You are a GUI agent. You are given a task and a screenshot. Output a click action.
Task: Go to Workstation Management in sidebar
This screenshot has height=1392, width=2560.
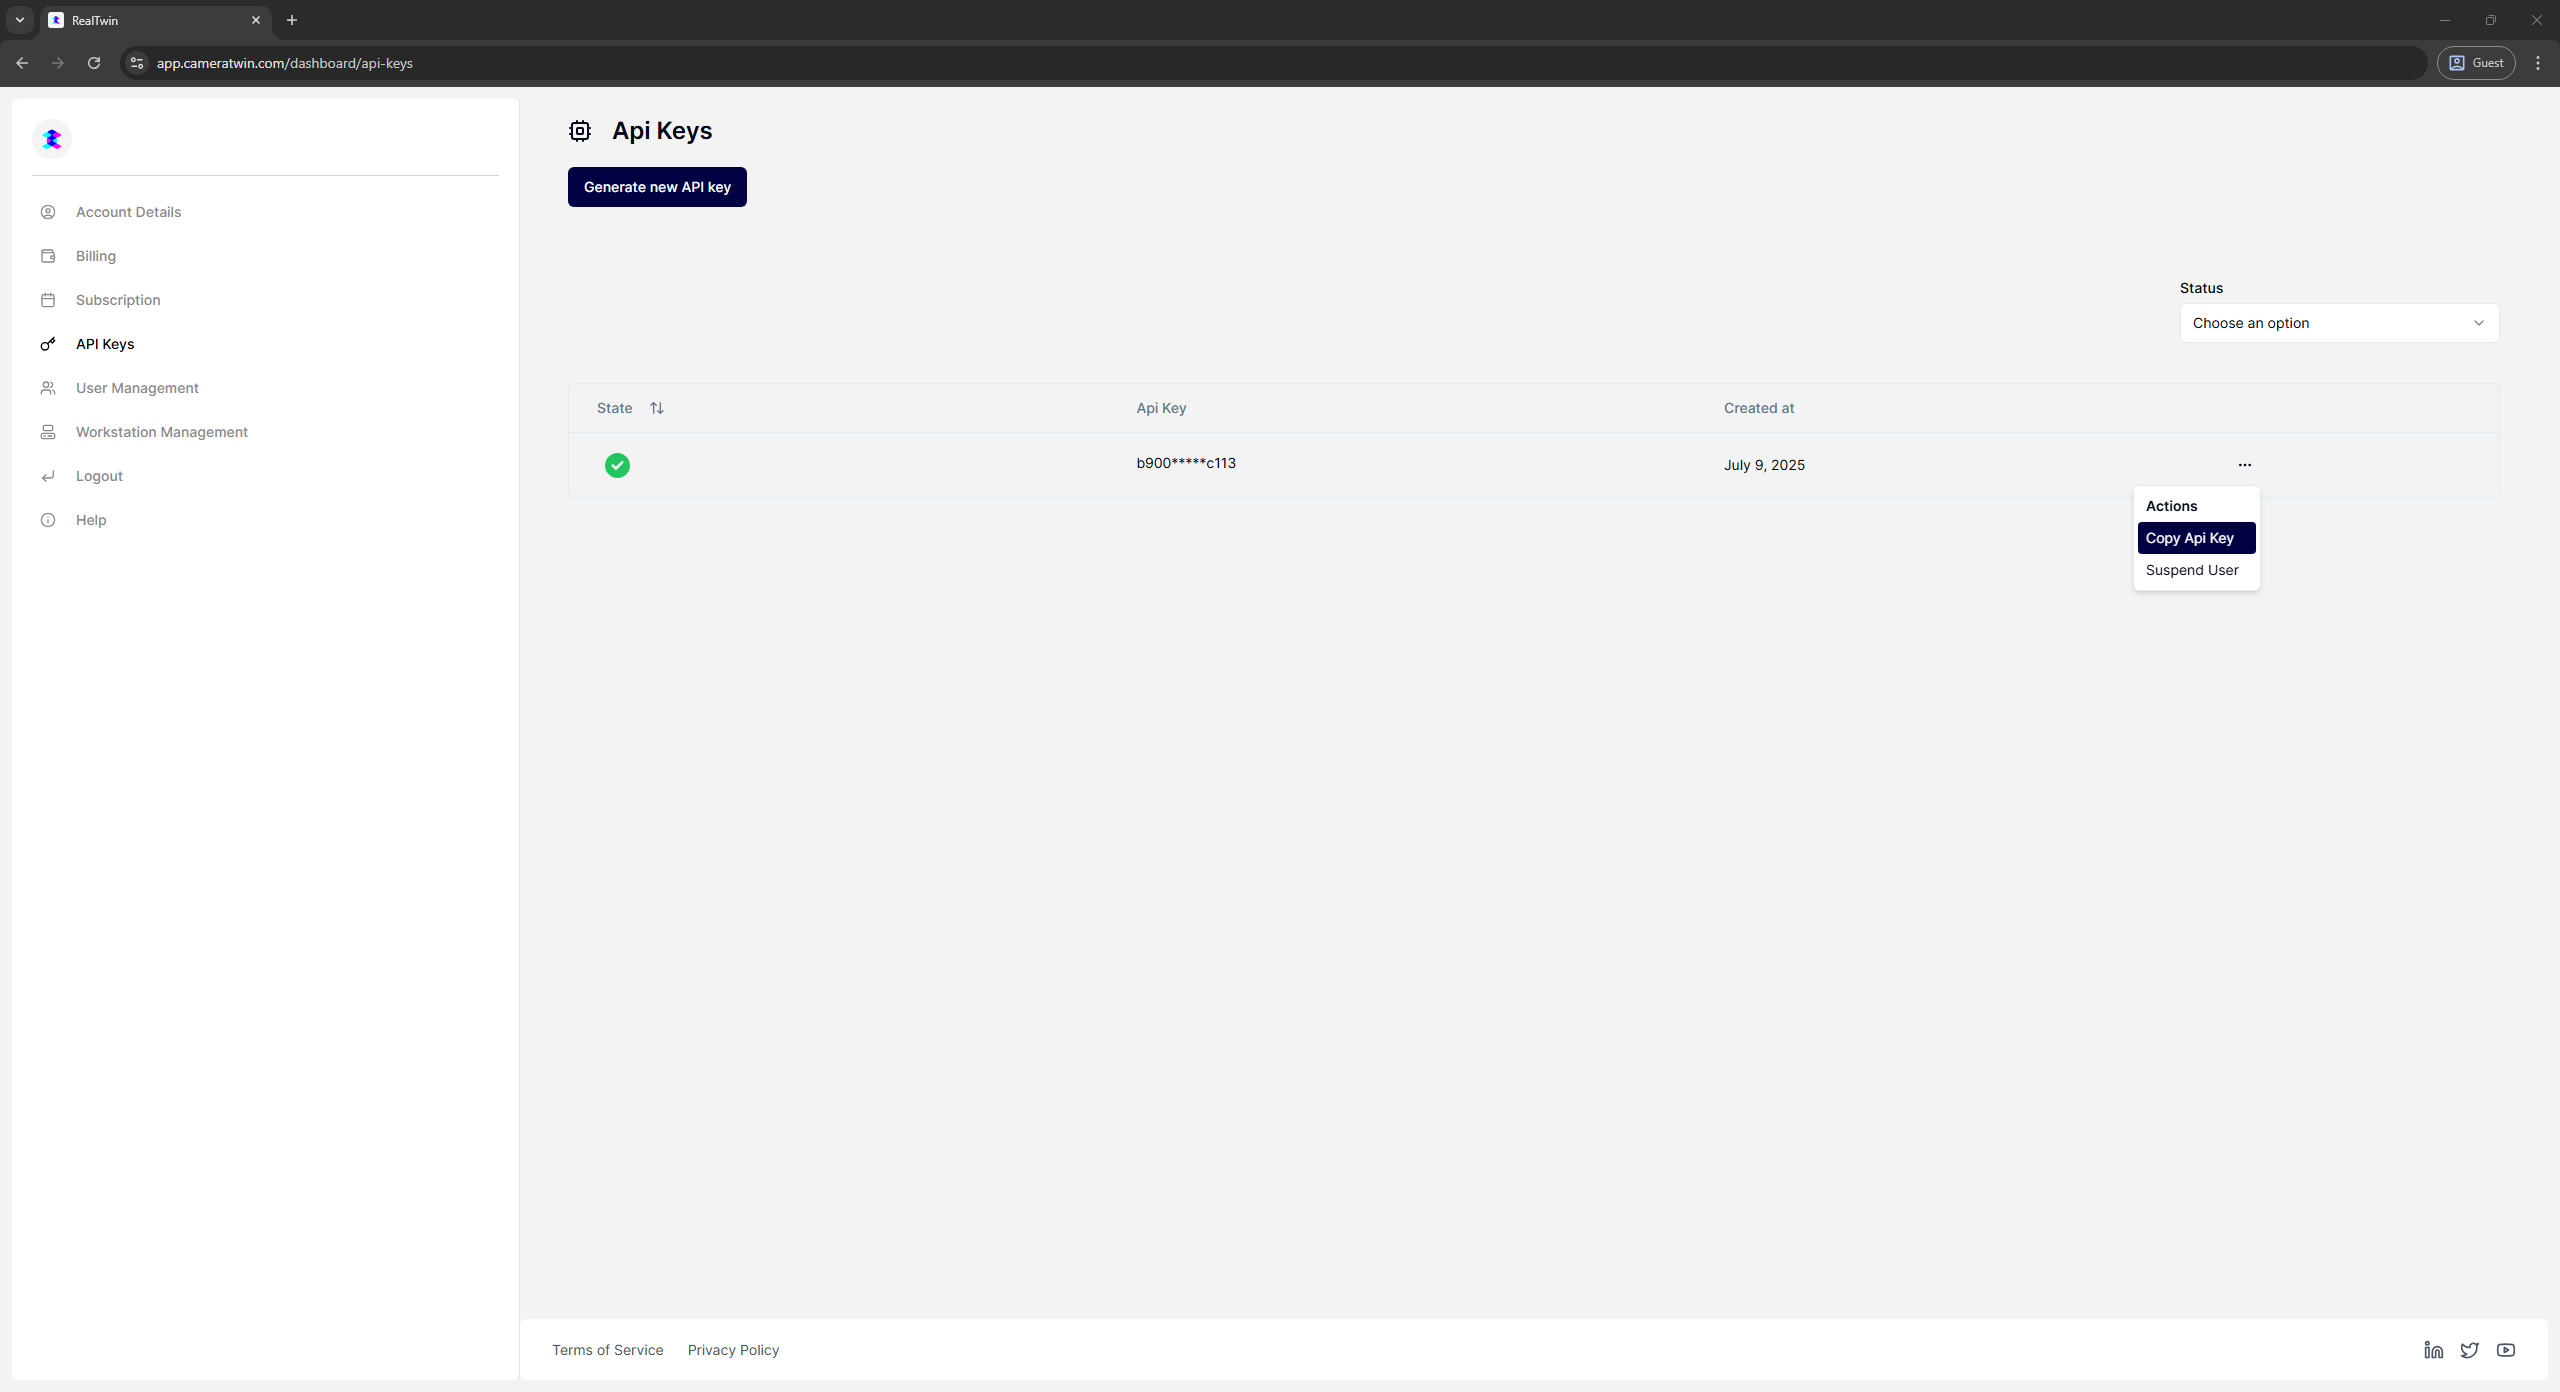tap(161, 432)
